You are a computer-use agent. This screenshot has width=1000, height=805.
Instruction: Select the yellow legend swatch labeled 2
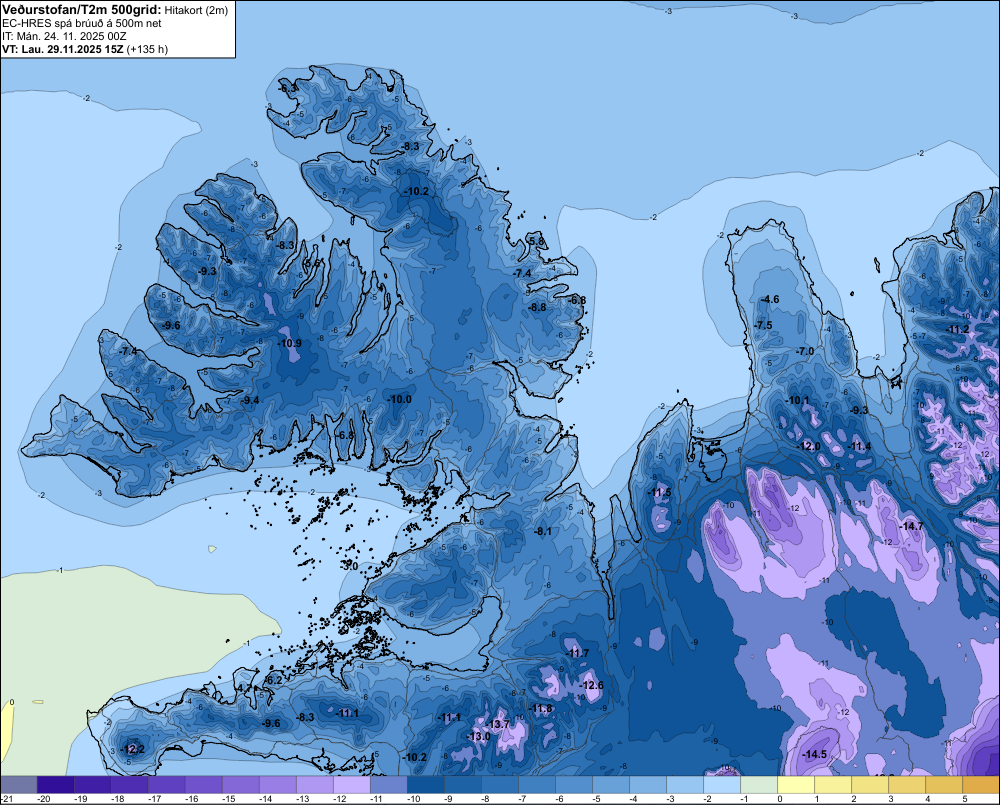869,784
